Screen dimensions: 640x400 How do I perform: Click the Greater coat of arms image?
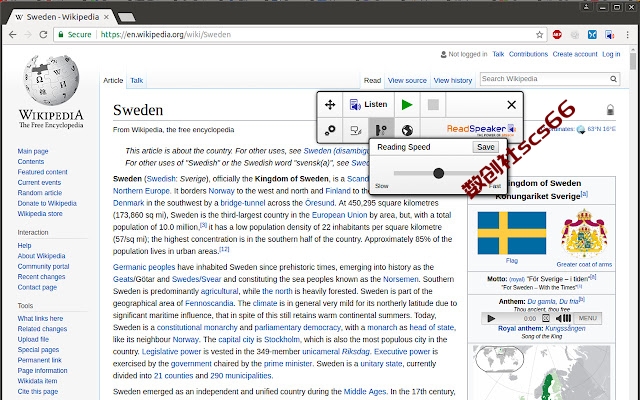pyautogui.click(x=584, y=233)
